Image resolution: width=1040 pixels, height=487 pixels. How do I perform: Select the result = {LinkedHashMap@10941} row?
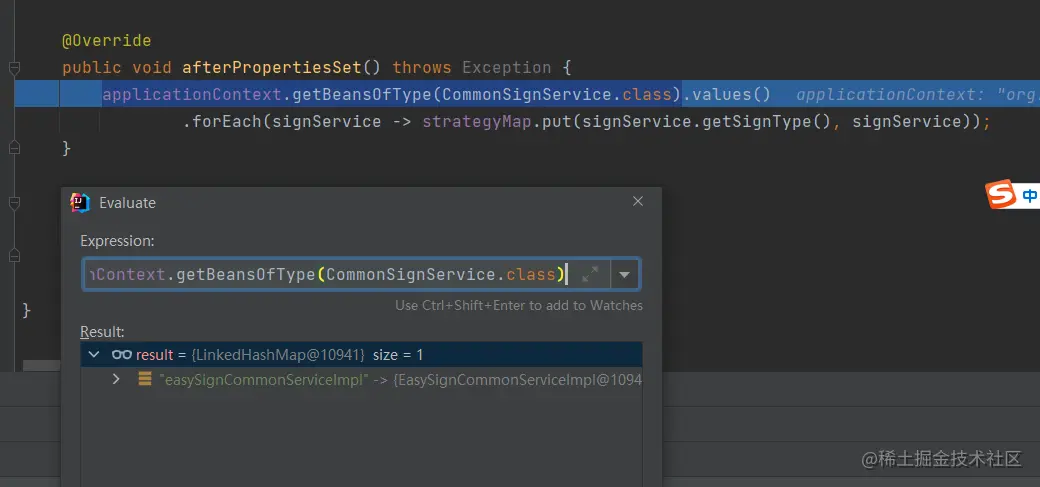[361, 355]
